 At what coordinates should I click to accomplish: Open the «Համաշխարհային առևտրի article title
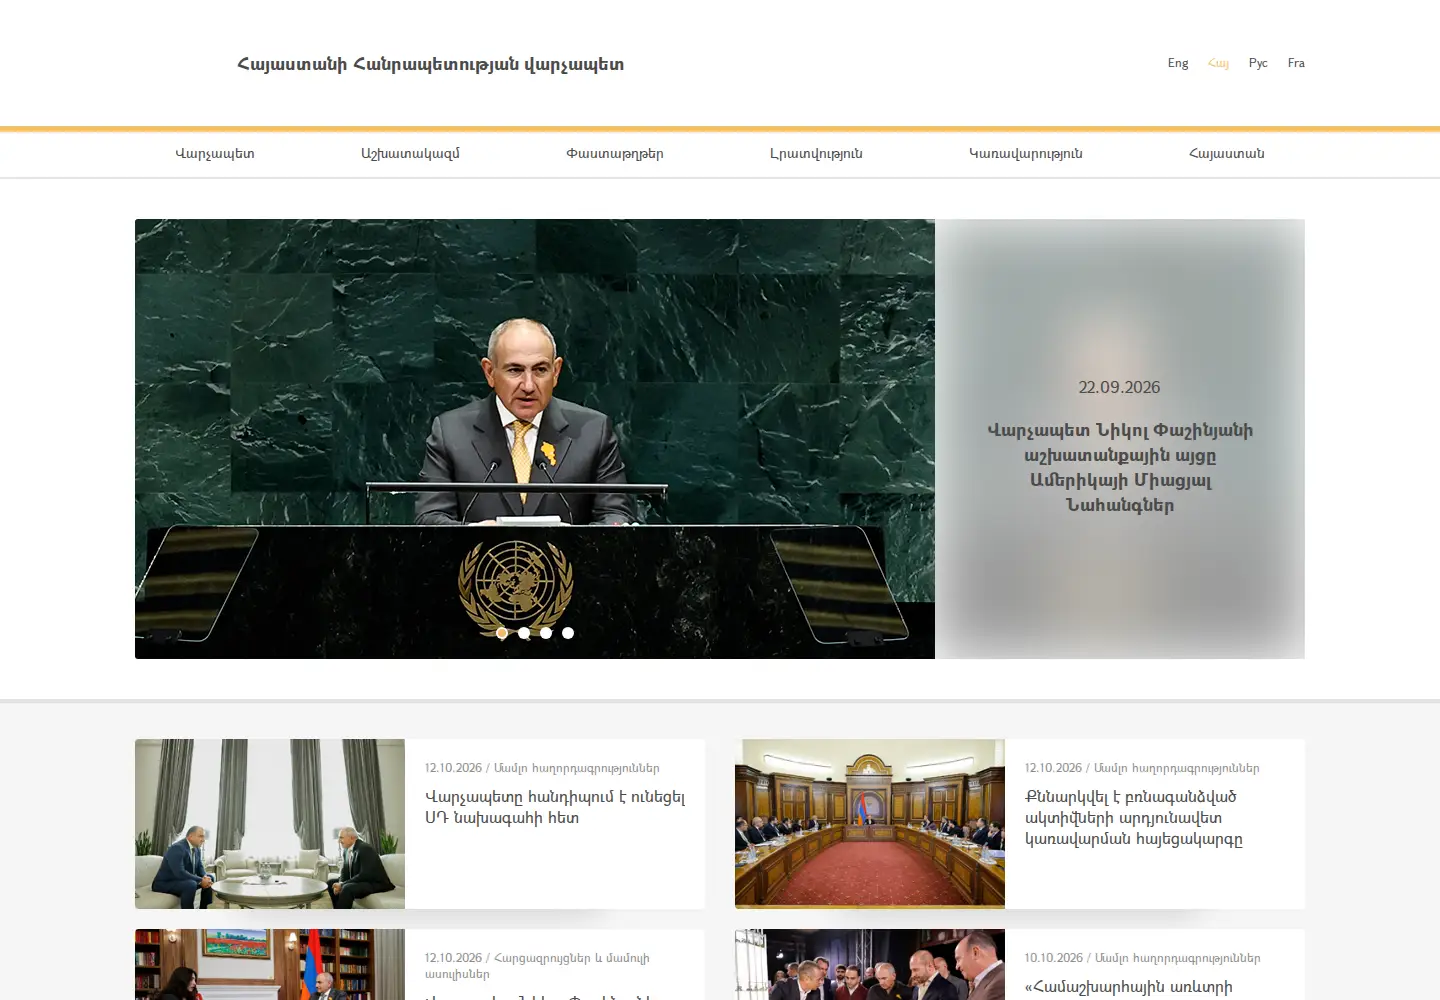coord(1129,987)
